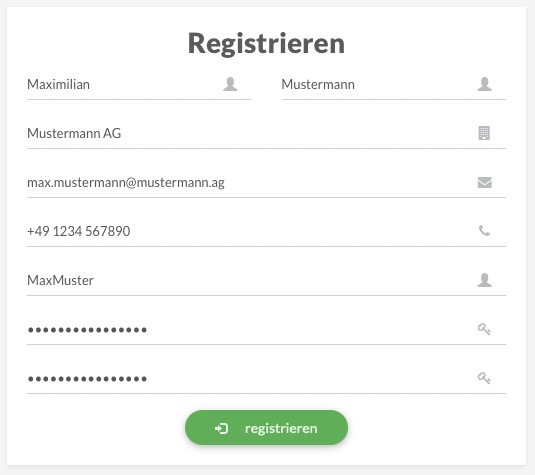This screenshot has height=475, width=535.
Task: Click the person icon beside MaxMuster username
Action: click(485, 280)
